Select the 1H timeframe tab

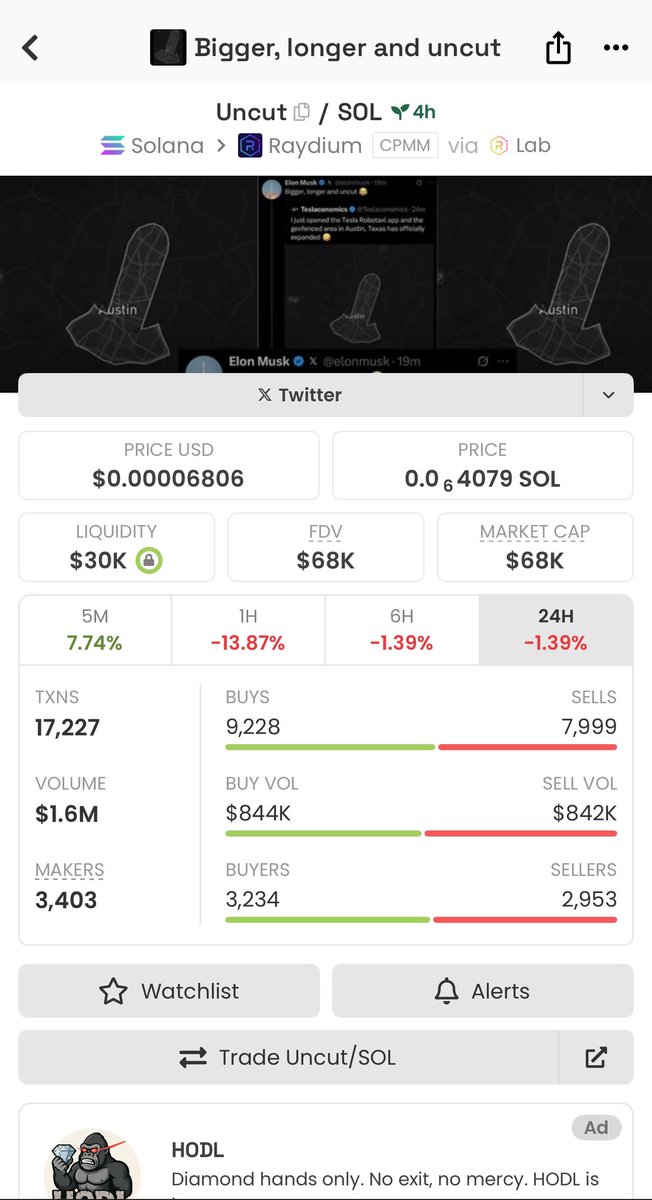248,630
